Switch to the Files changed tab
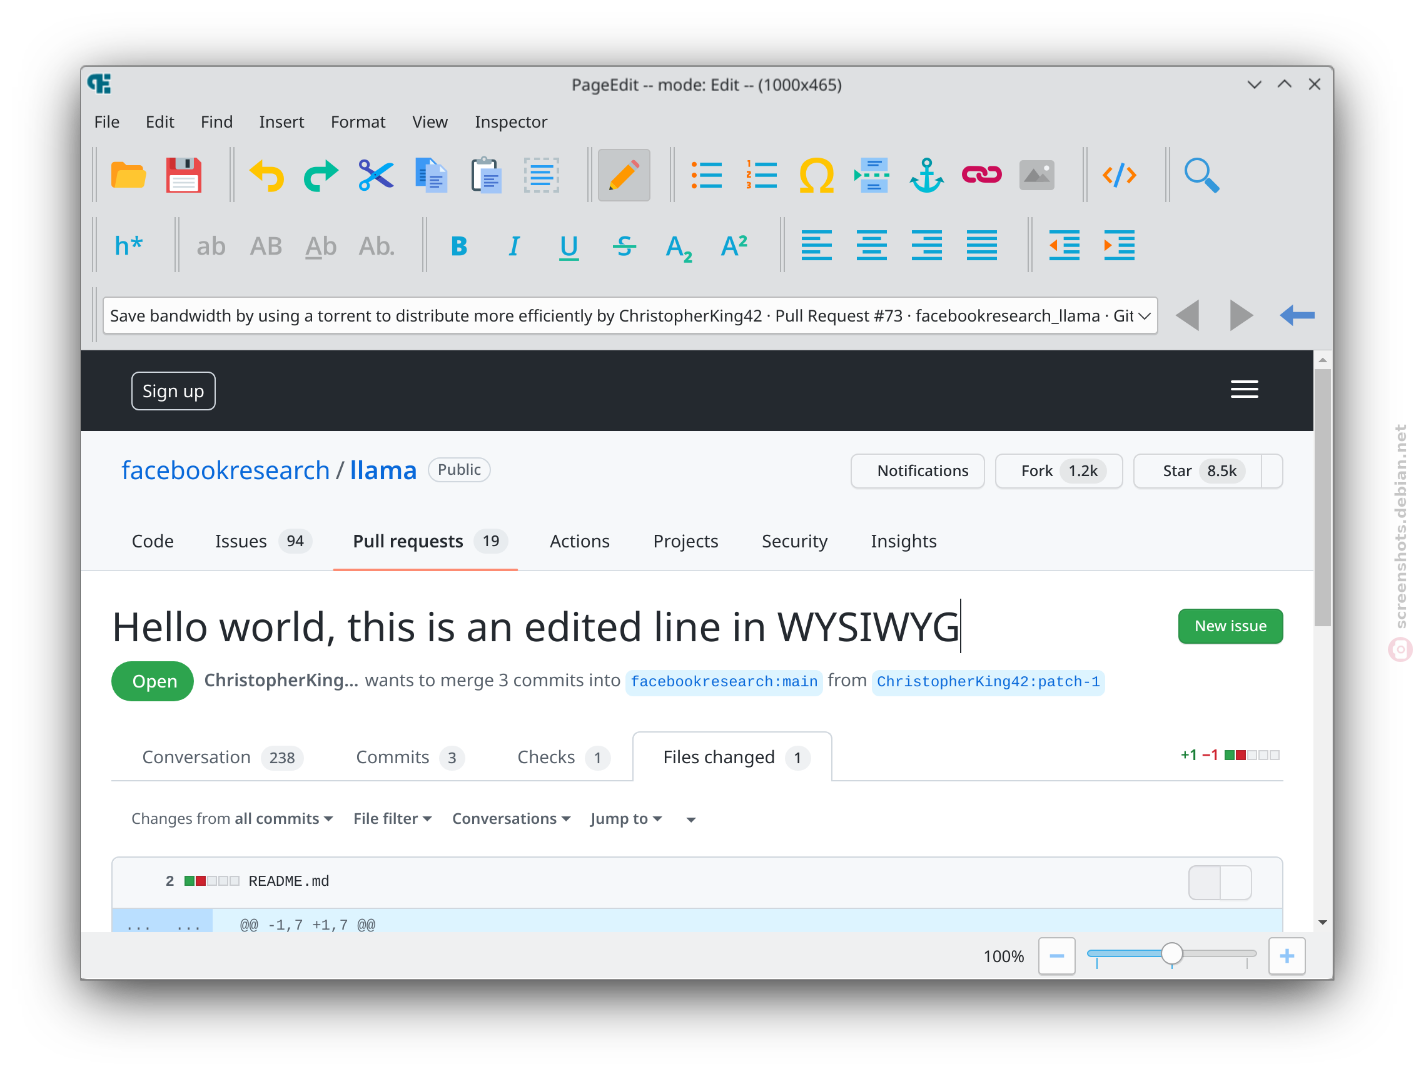This screenshot has height=1074, width=1413. coord(732,757)
